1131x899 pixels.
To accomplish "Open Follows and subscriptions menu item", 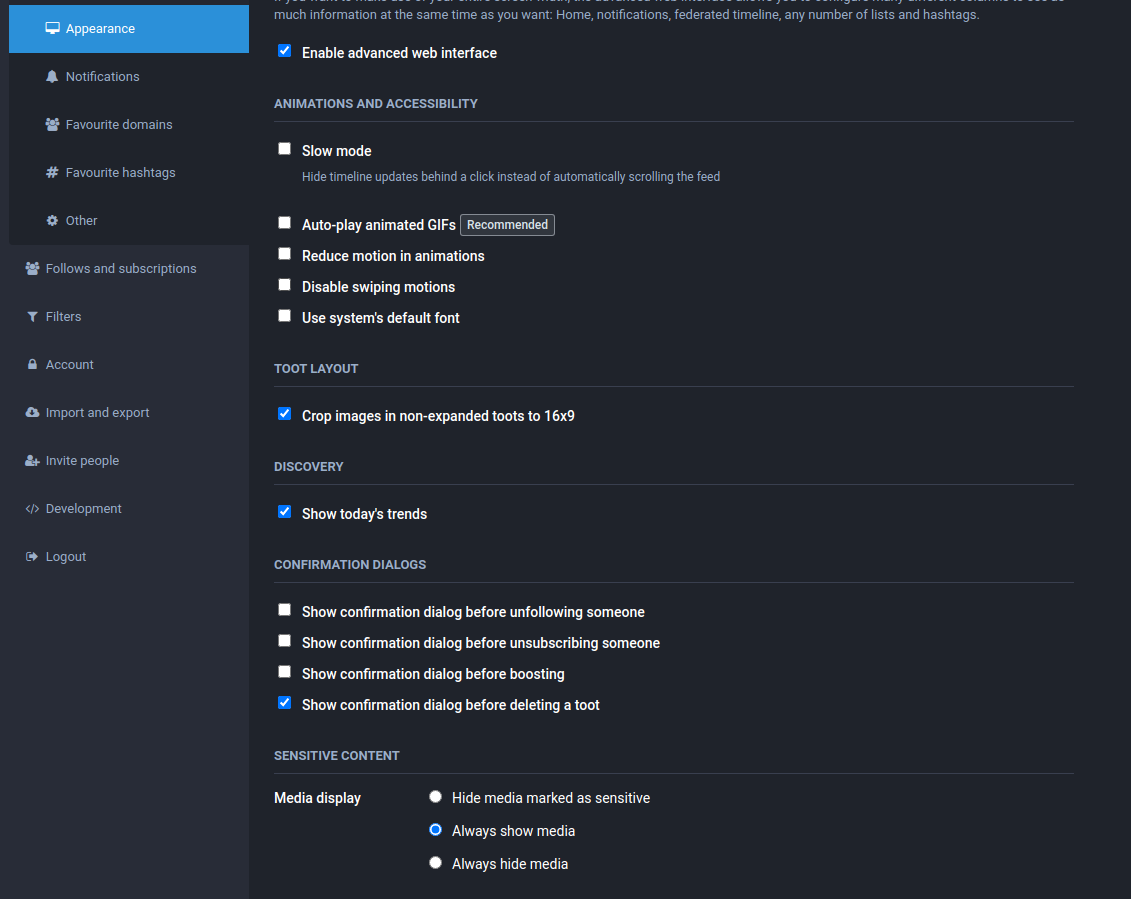I will click(121, 269).
